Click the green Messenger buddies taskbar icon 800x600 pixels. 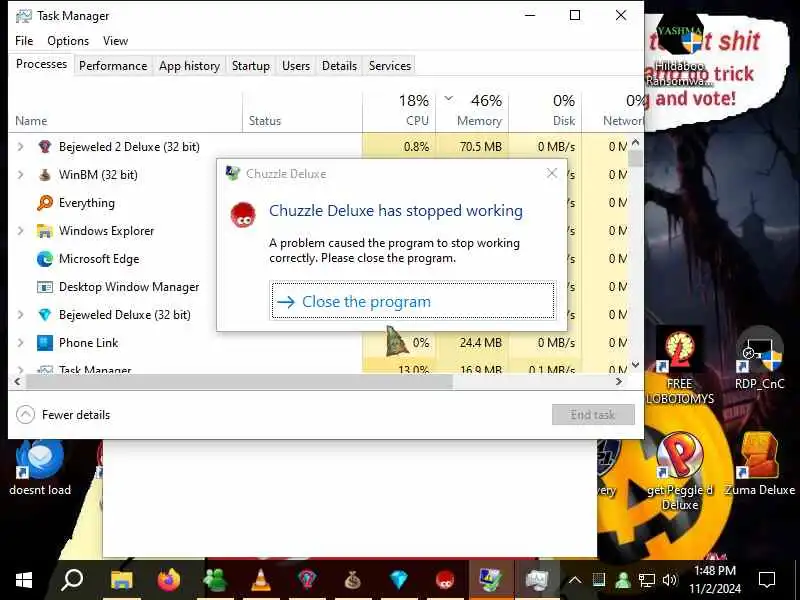tap(215, 580)
